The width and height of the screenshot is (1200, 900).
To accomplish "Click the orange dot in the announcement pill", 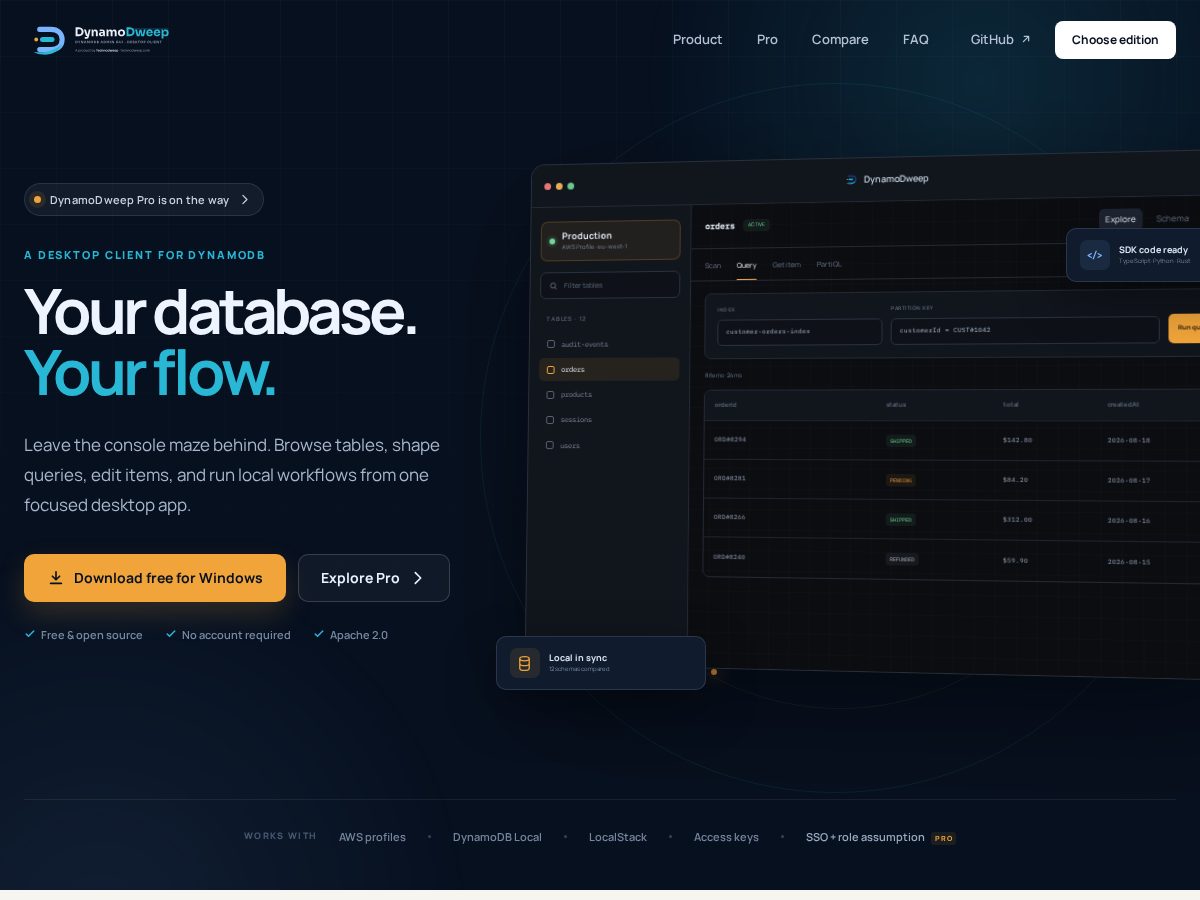I will 38,199.
